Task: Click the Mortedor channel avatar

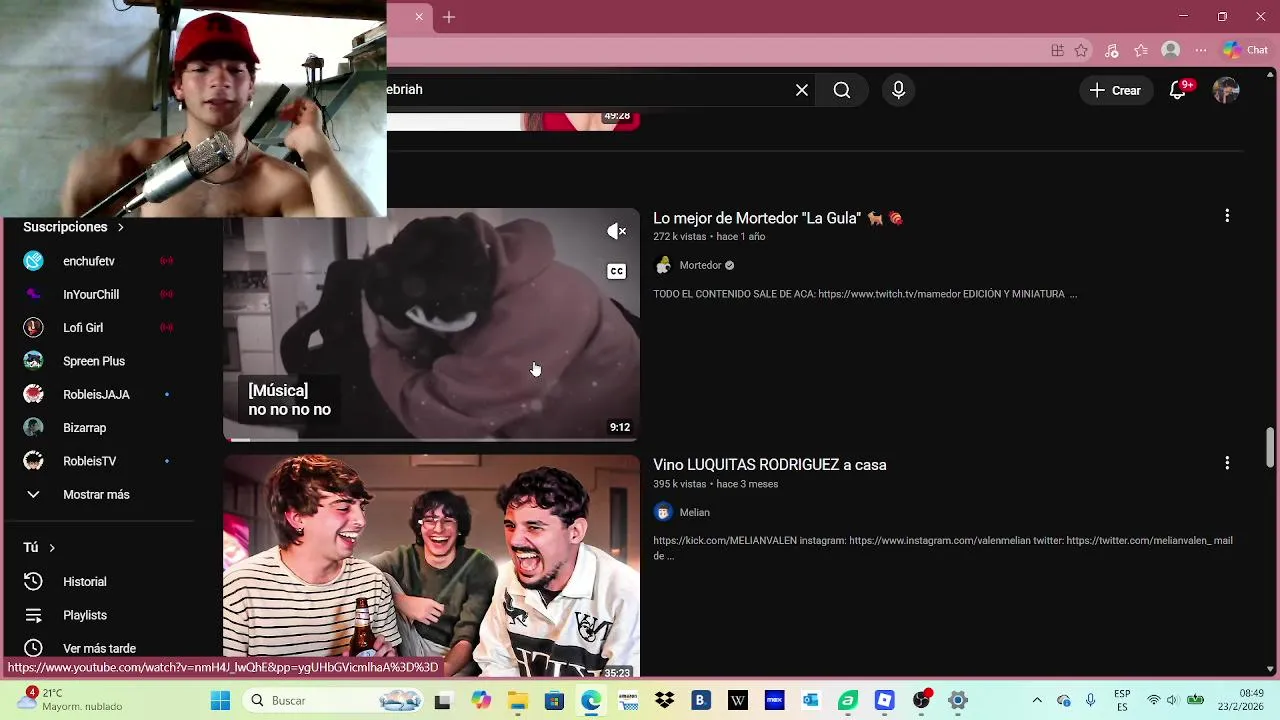Action: tap(663, 265)
